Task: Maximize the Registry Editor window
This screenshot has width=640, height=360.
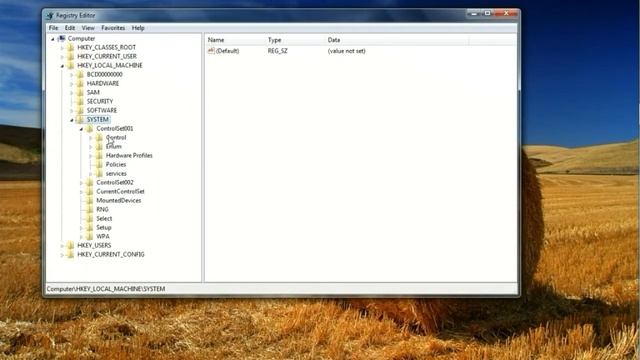Action: 487,13
